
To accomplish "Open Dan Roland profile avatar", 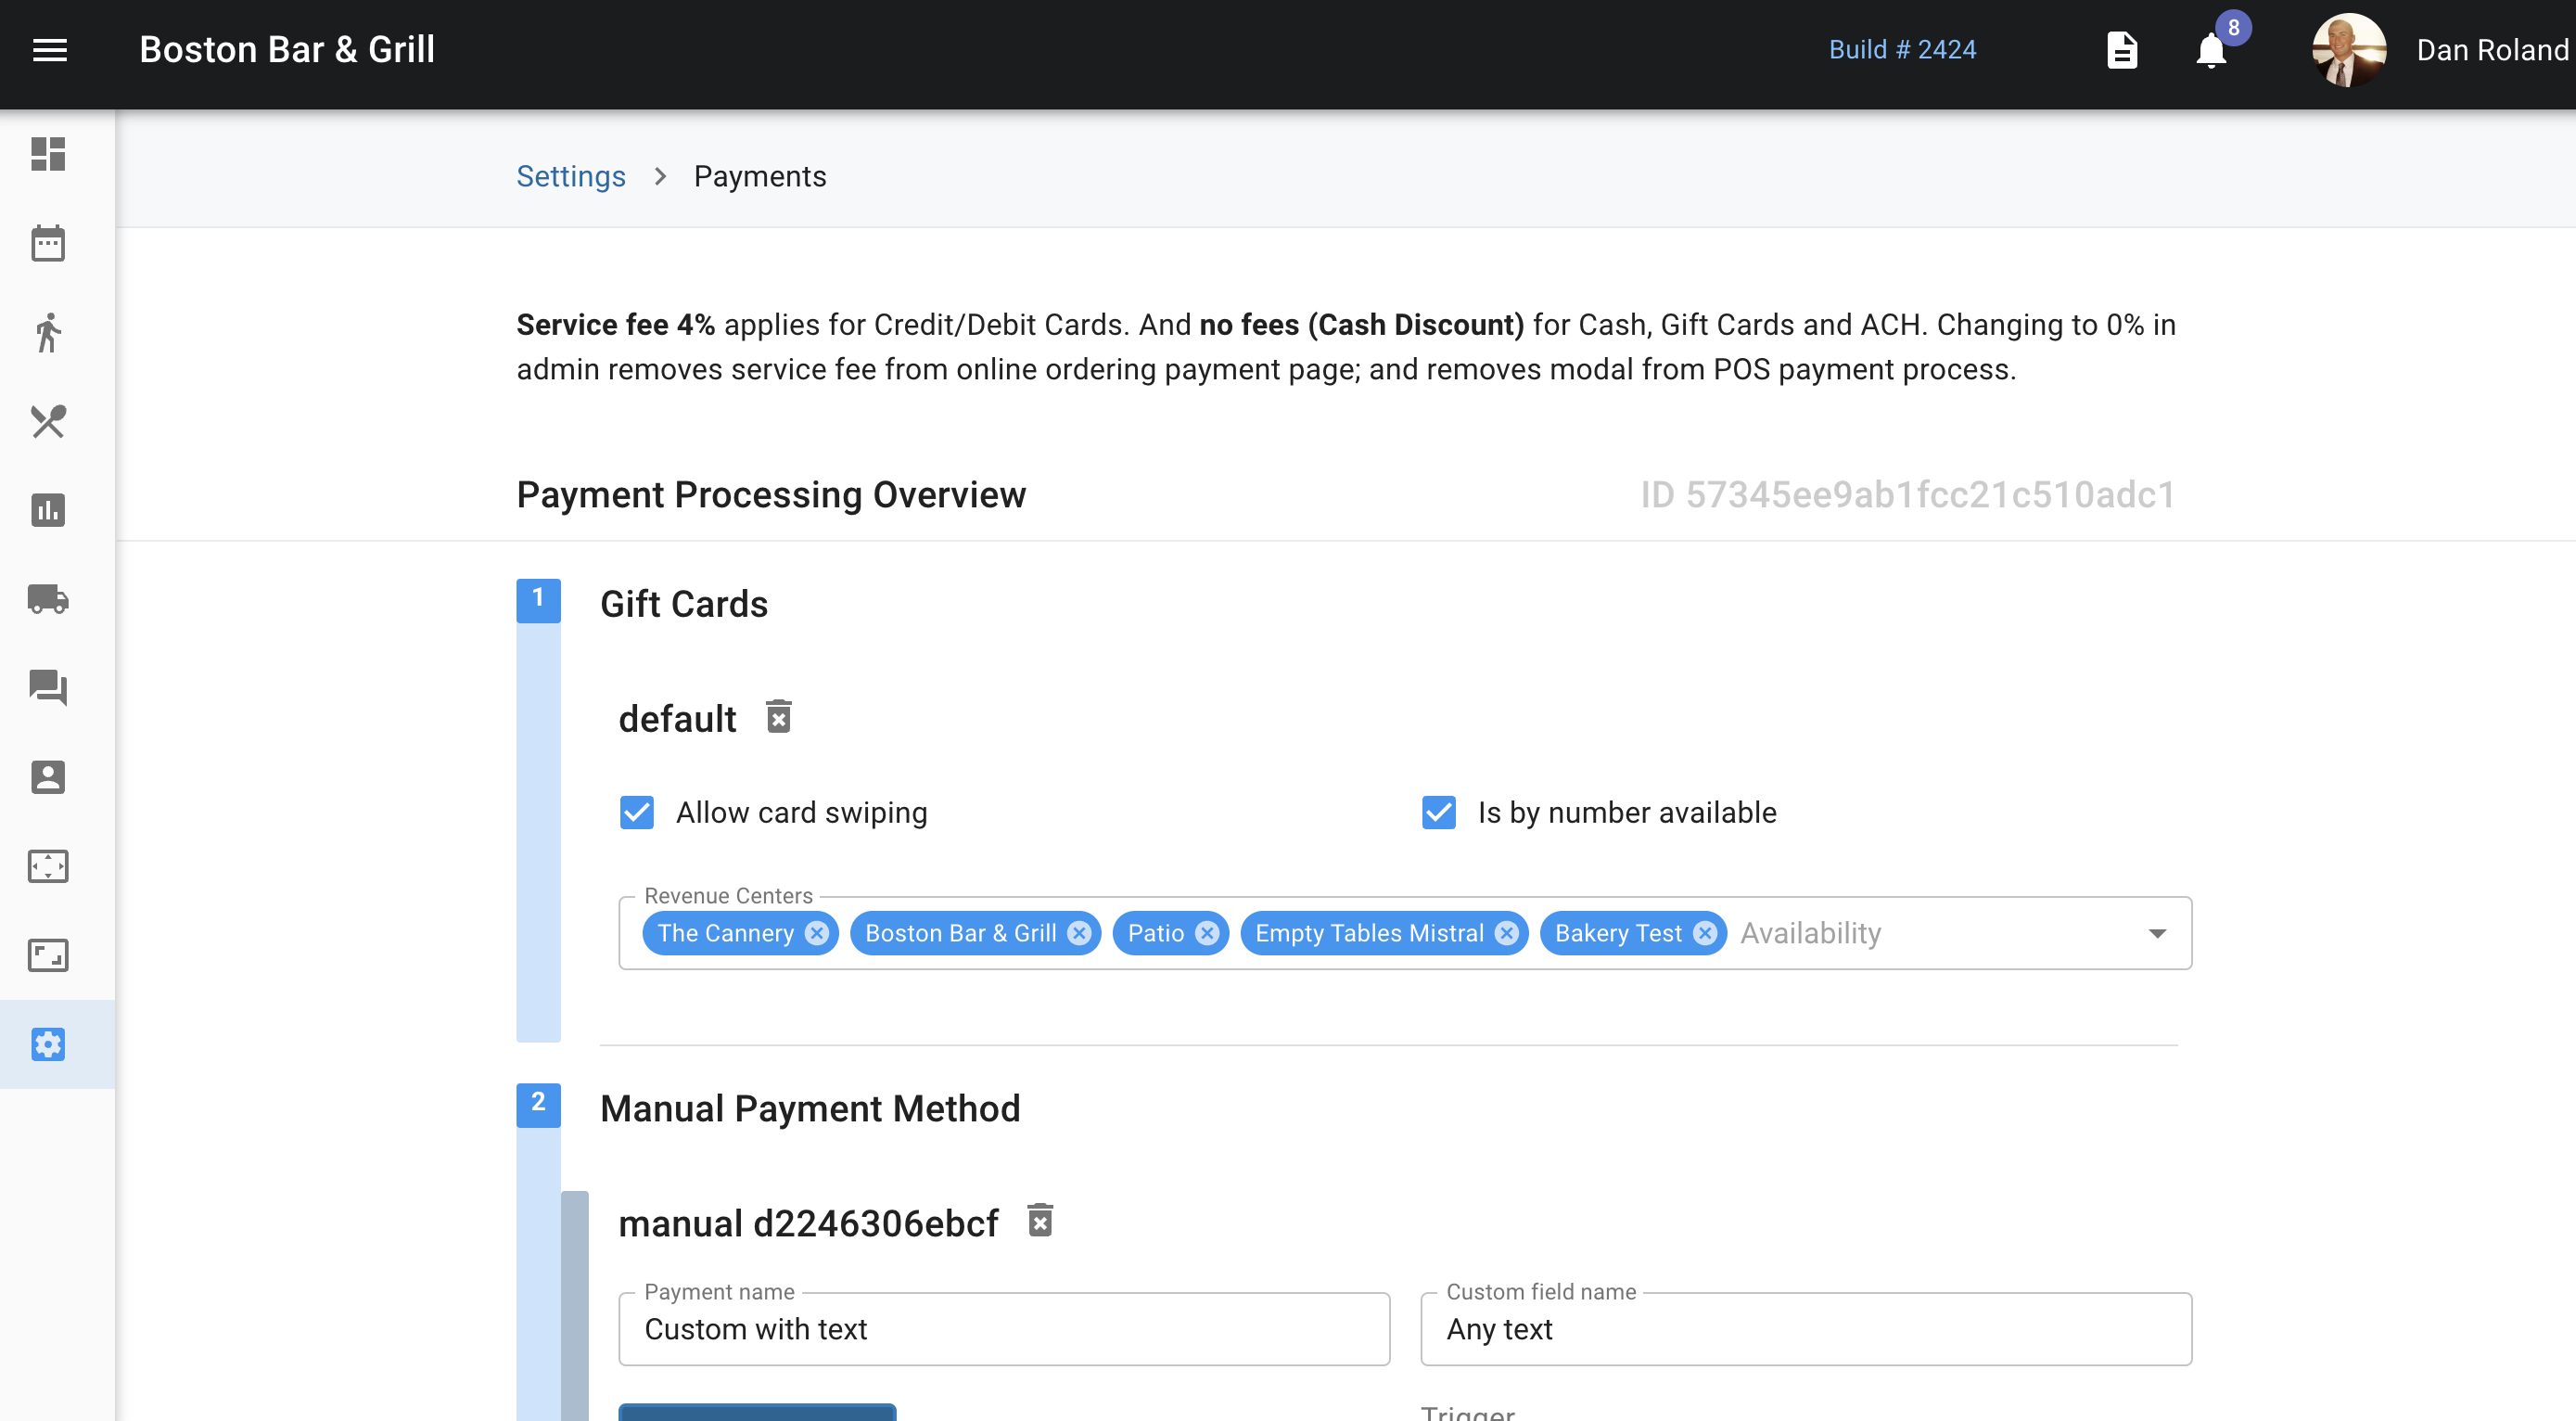I will coord(2348,50).
